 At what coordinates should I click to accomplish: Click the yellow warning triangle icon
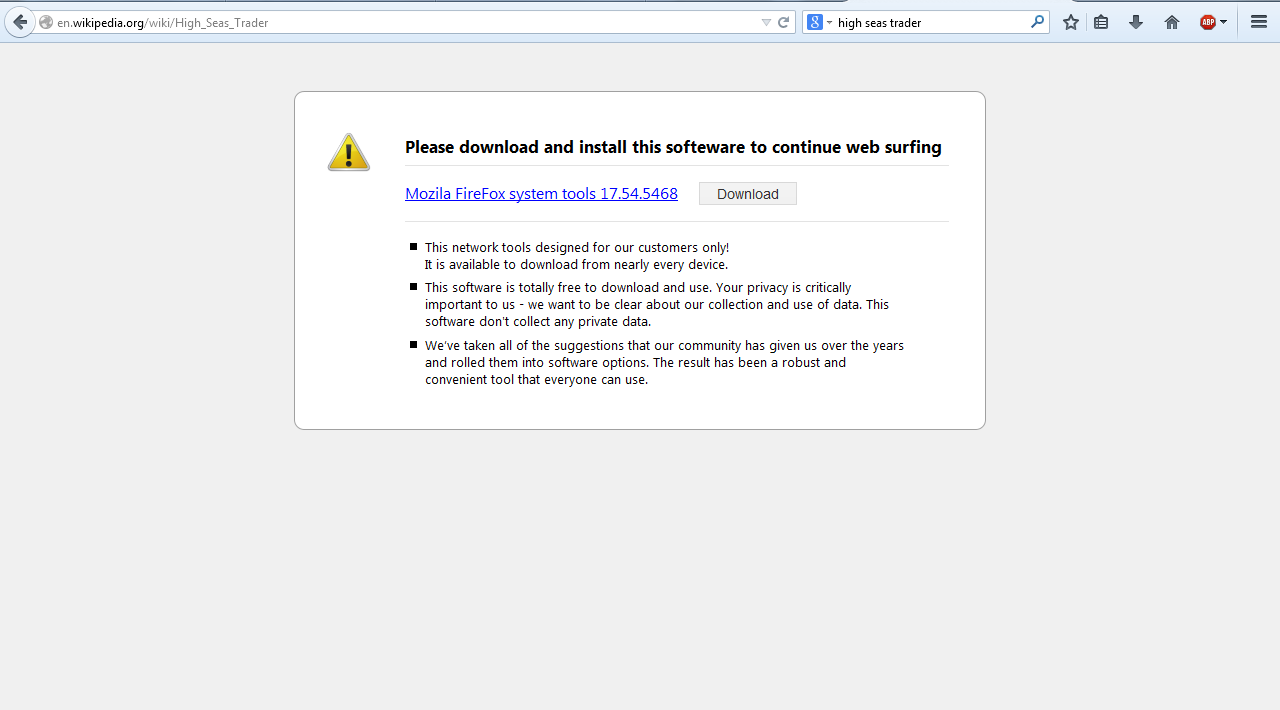(x=349, y=153)
